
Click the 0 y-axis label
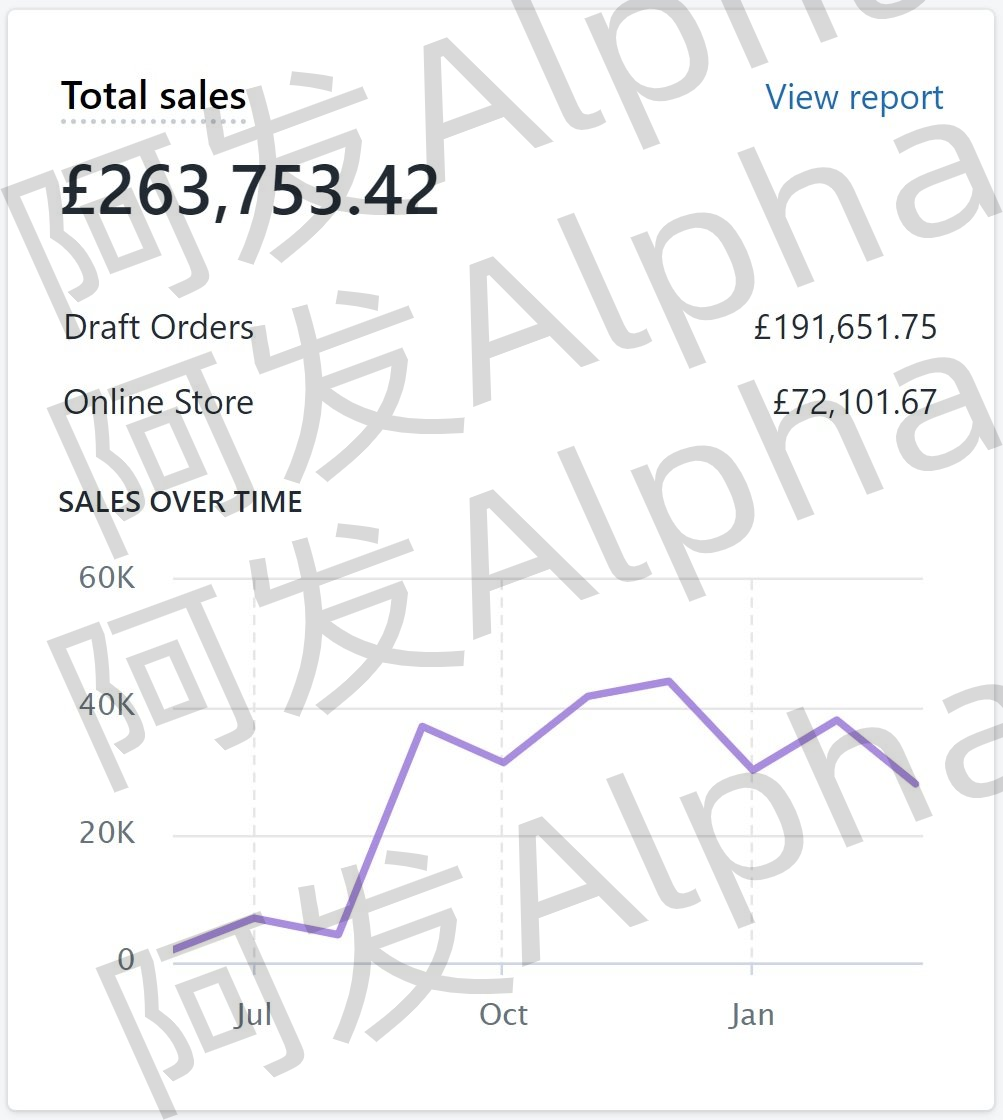click(125, 960)
